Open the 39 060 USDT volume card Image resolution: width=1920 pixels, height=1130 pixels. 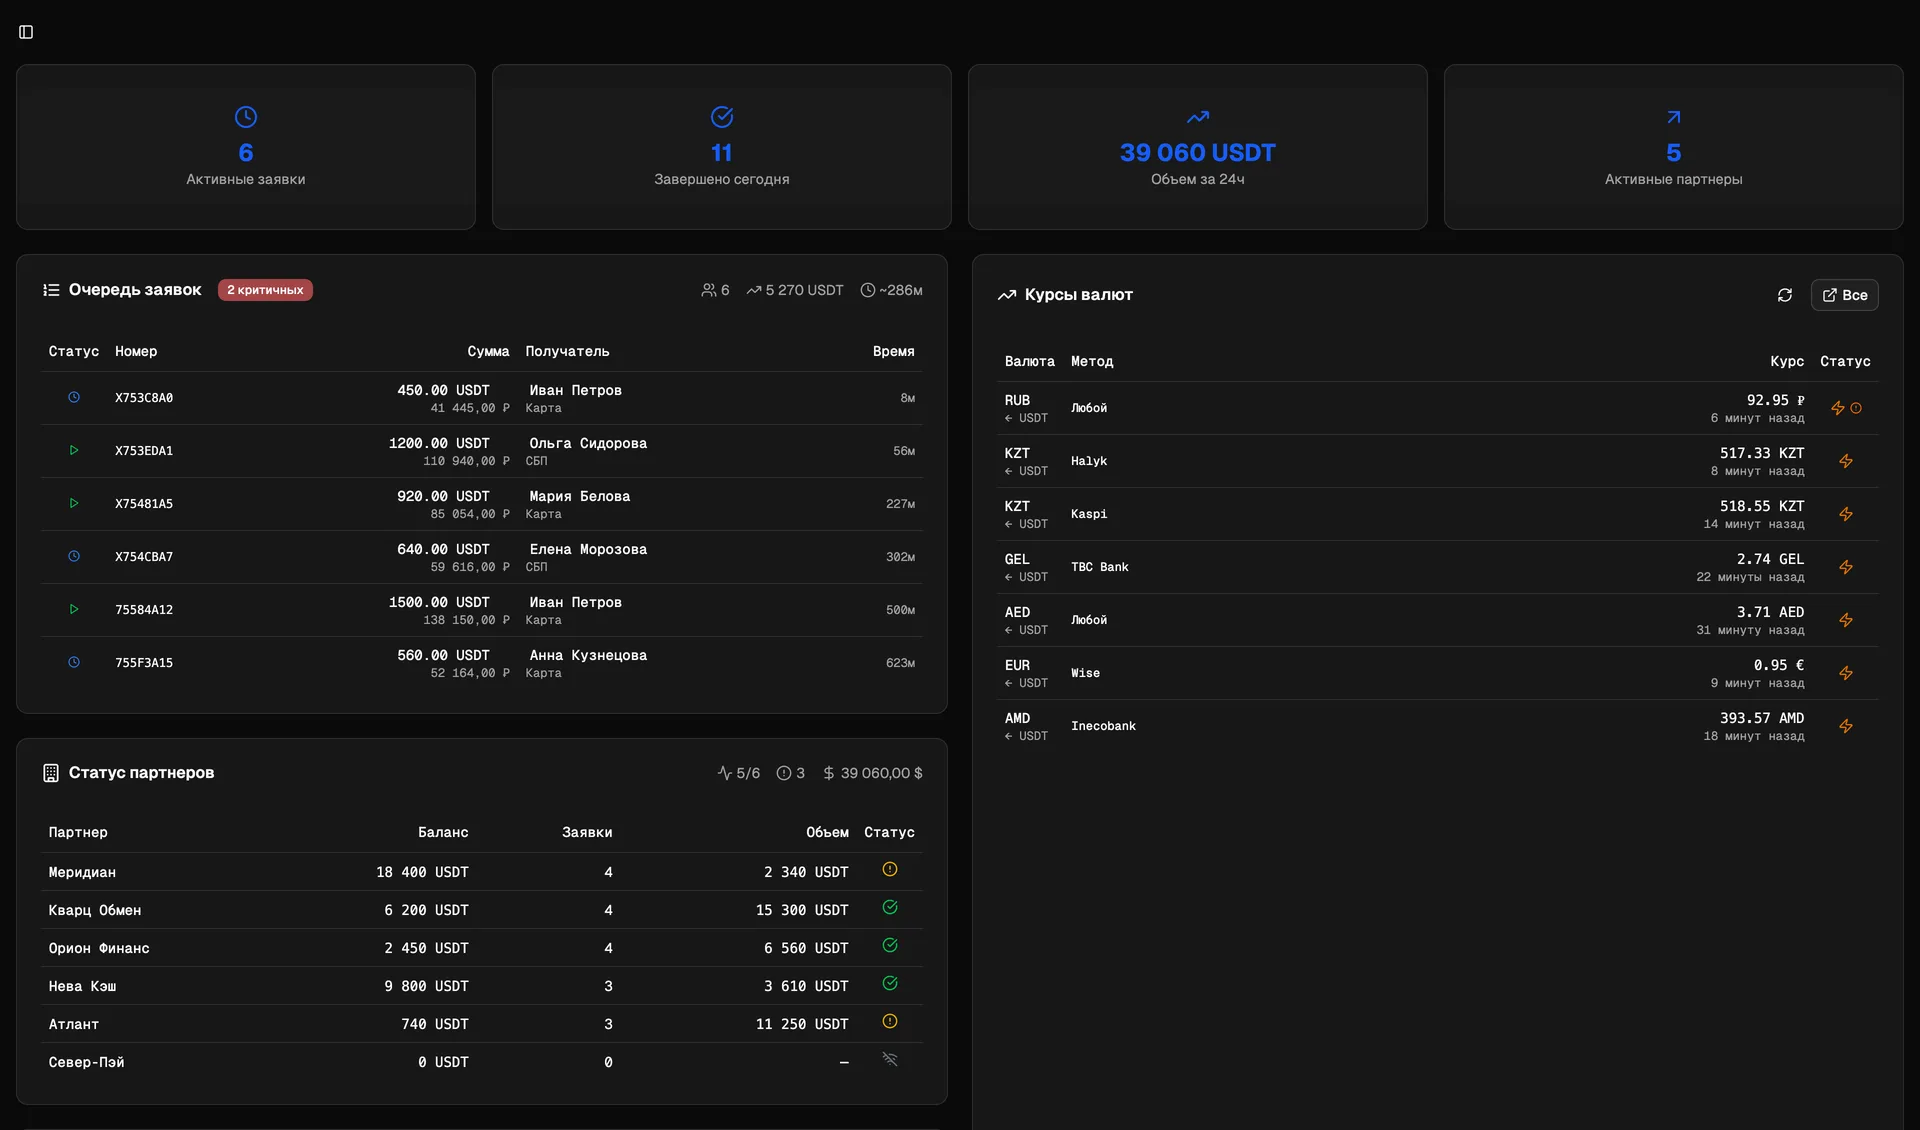[x=1198, y=147]
